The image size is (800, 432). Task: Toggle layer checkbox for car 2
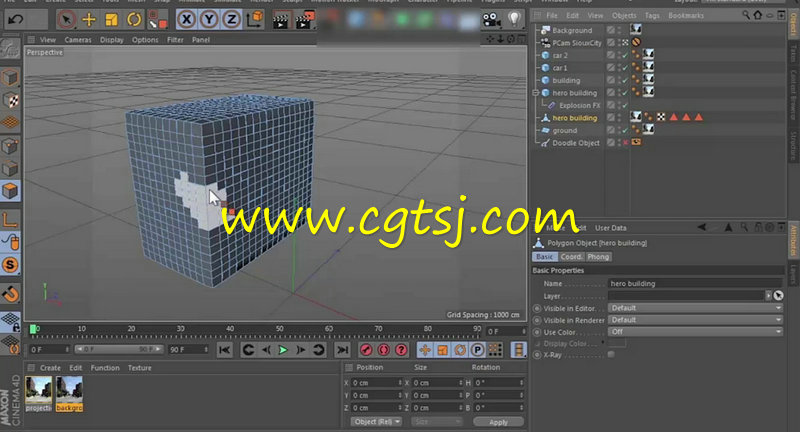611,55
